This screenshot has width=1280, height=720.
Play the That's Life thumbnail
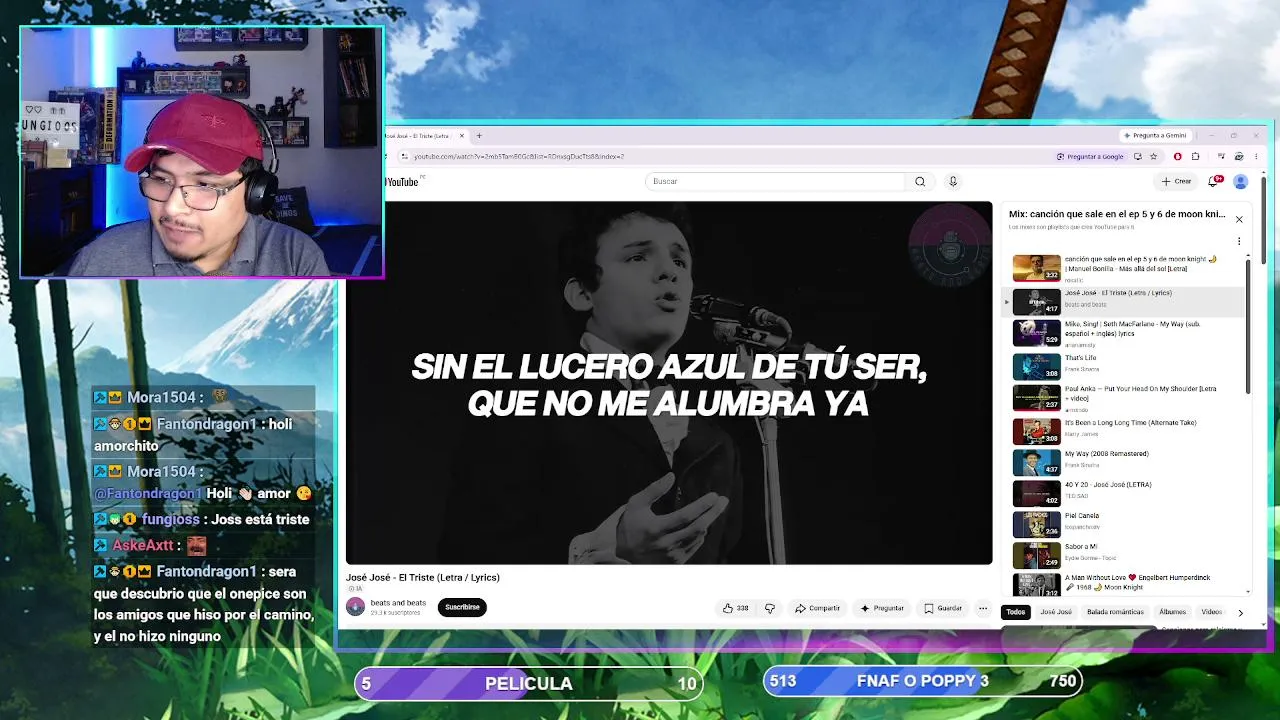pyautogui.click(x=1036, y=366)
